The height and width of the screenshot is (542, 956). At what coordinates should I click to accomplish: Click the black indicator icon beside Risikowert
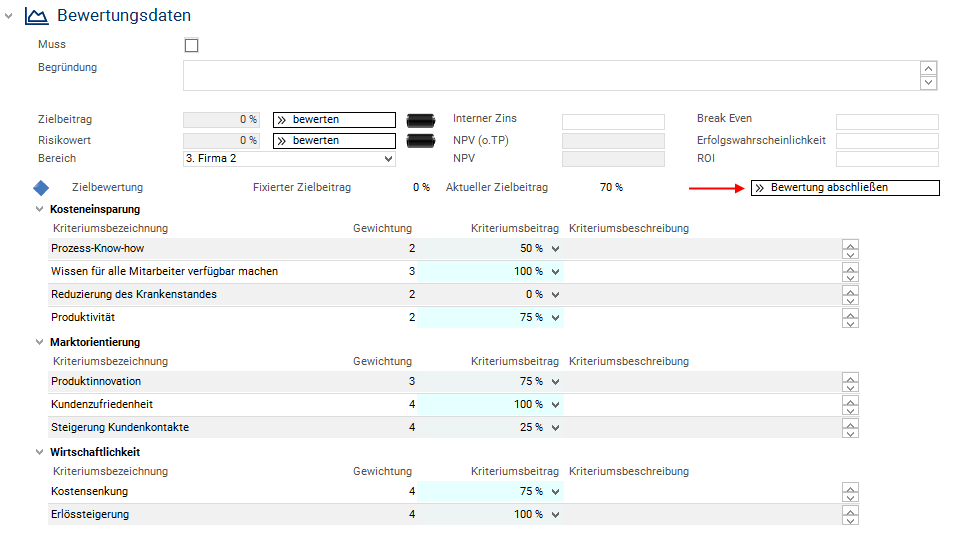(x=422, y=141)
